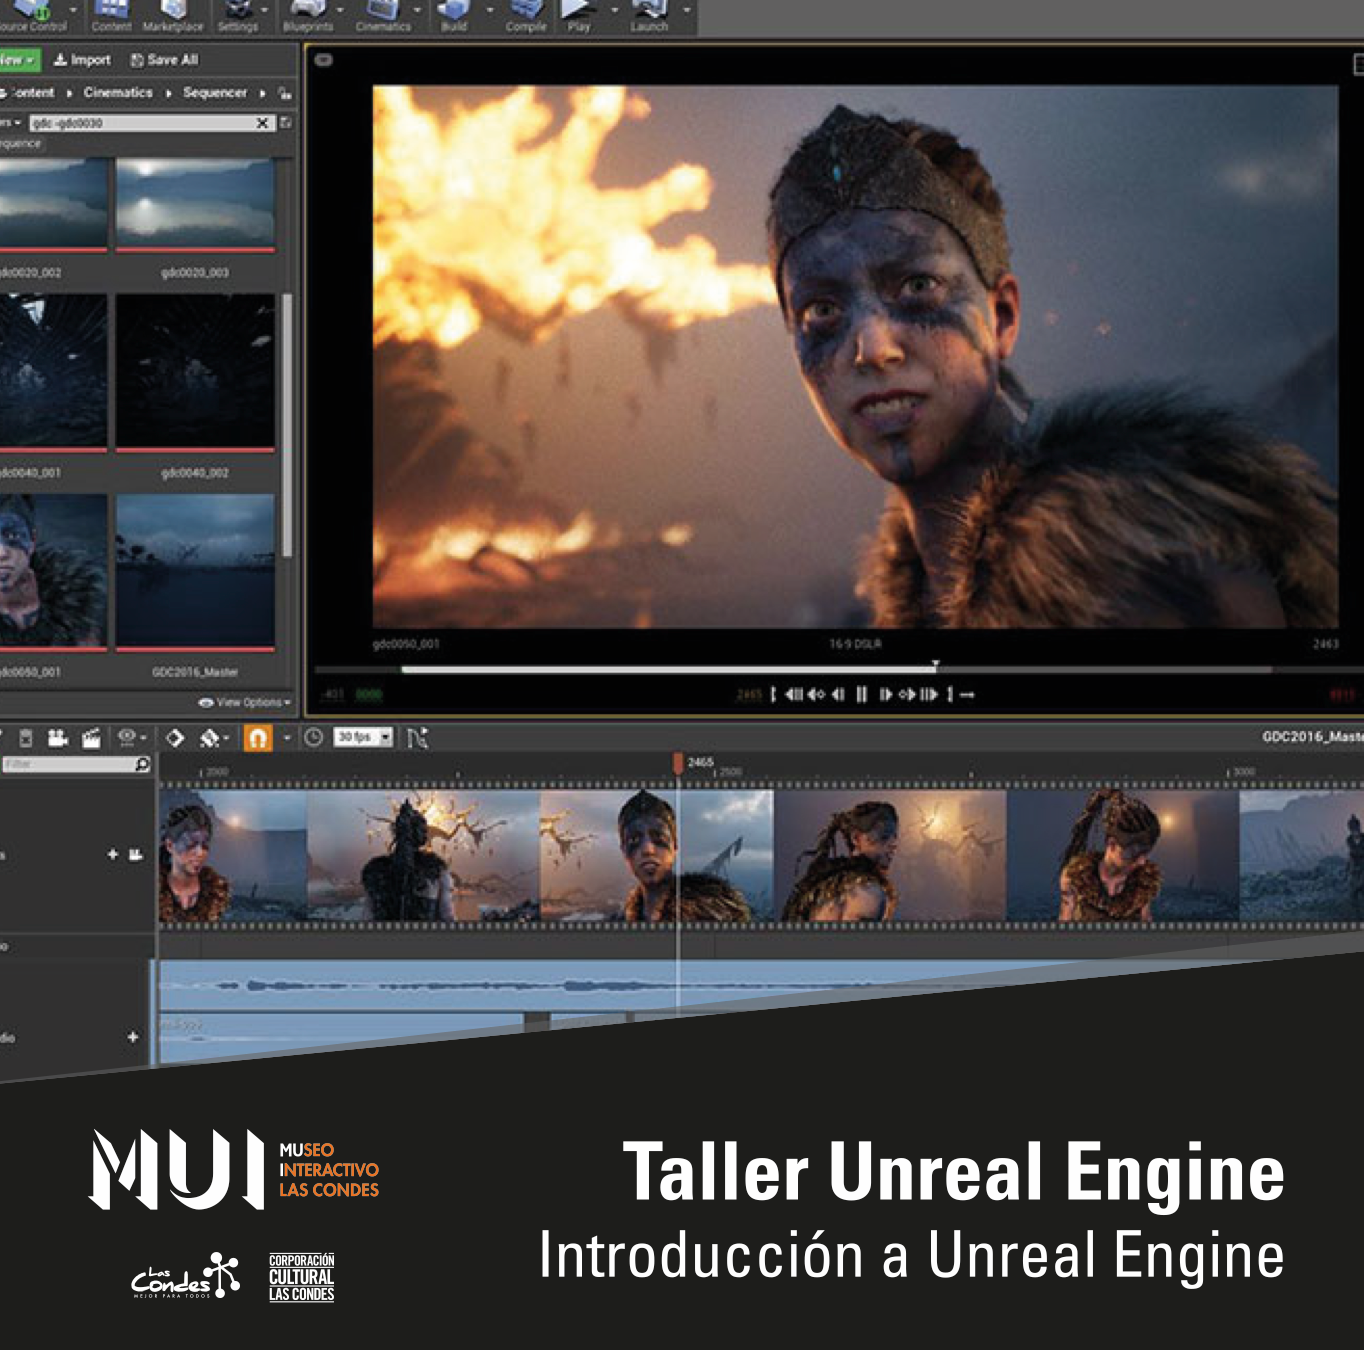Click the camera icon on the Shots track
The width and height of the screenshot is (1364, 1350).
pos(135,854)
